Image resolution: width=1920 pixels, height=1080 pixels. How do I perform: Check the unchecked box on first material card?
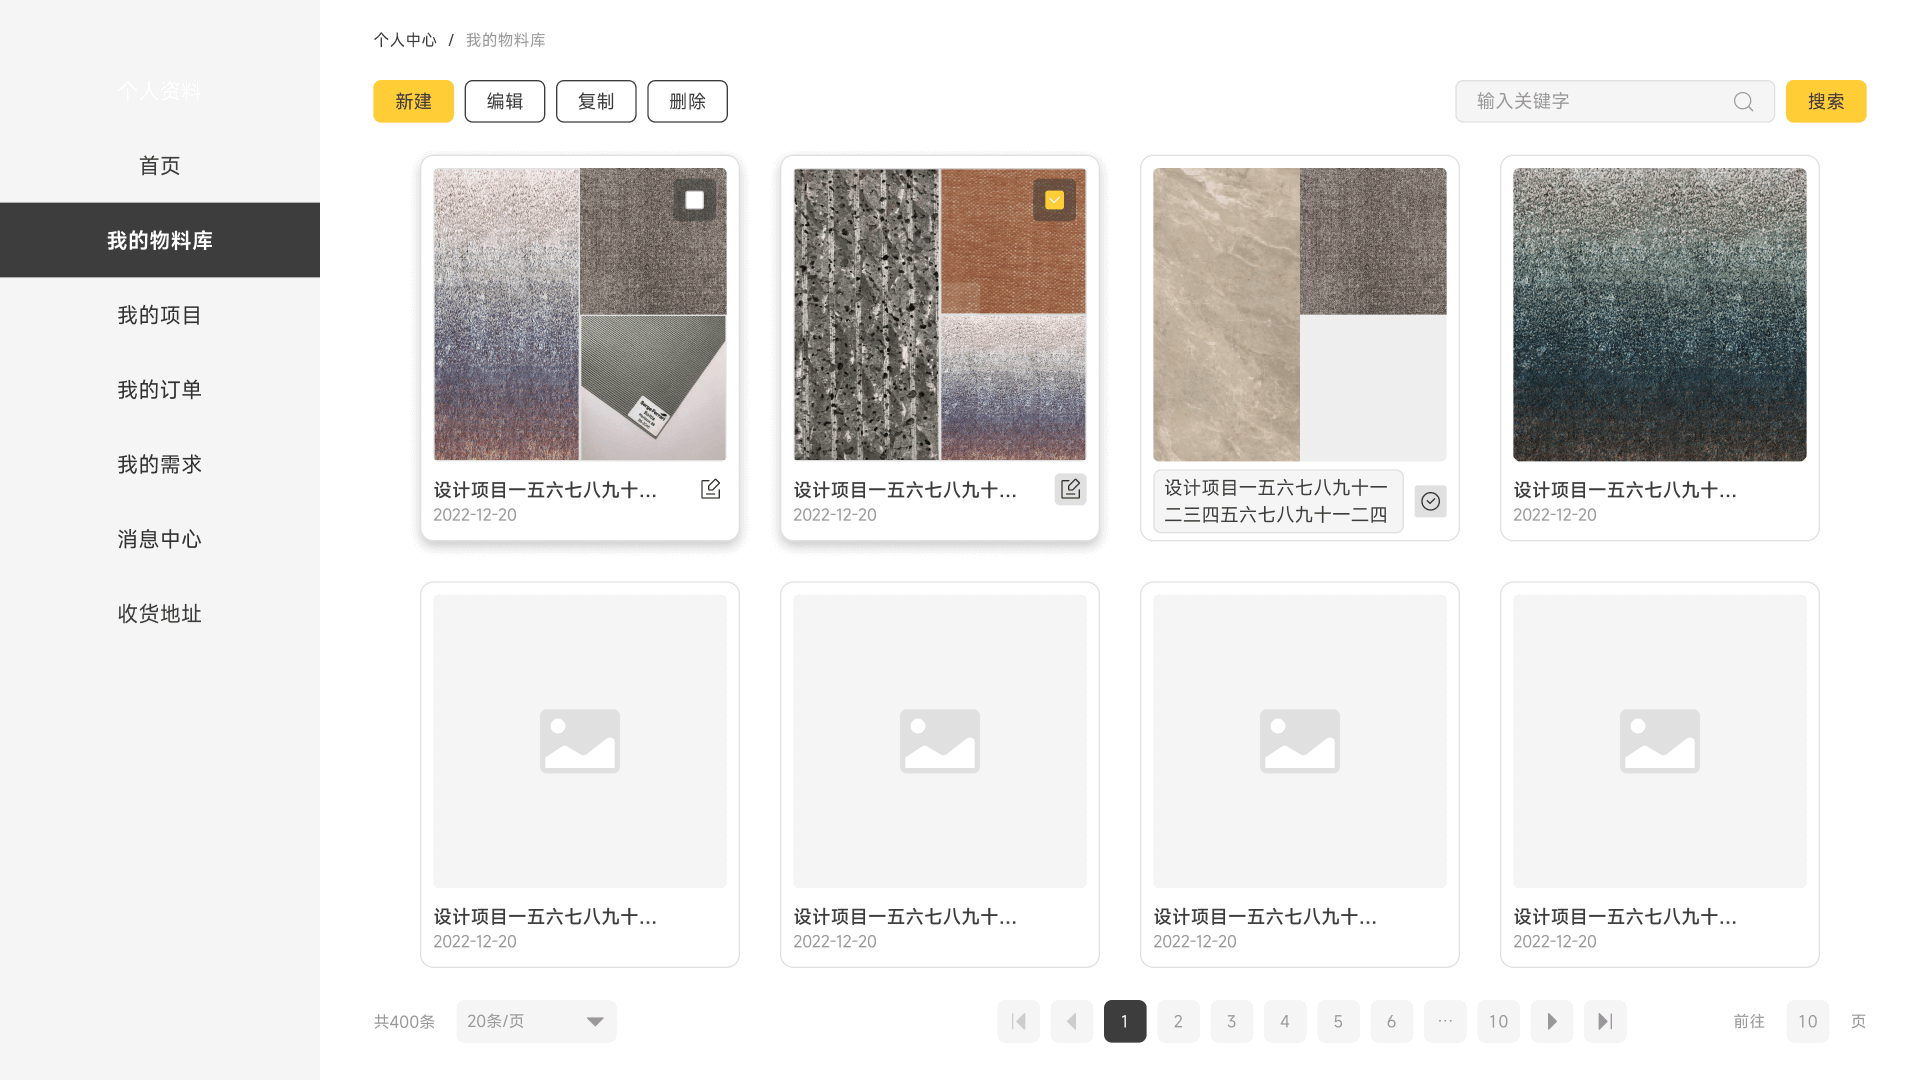click(694, 200)
